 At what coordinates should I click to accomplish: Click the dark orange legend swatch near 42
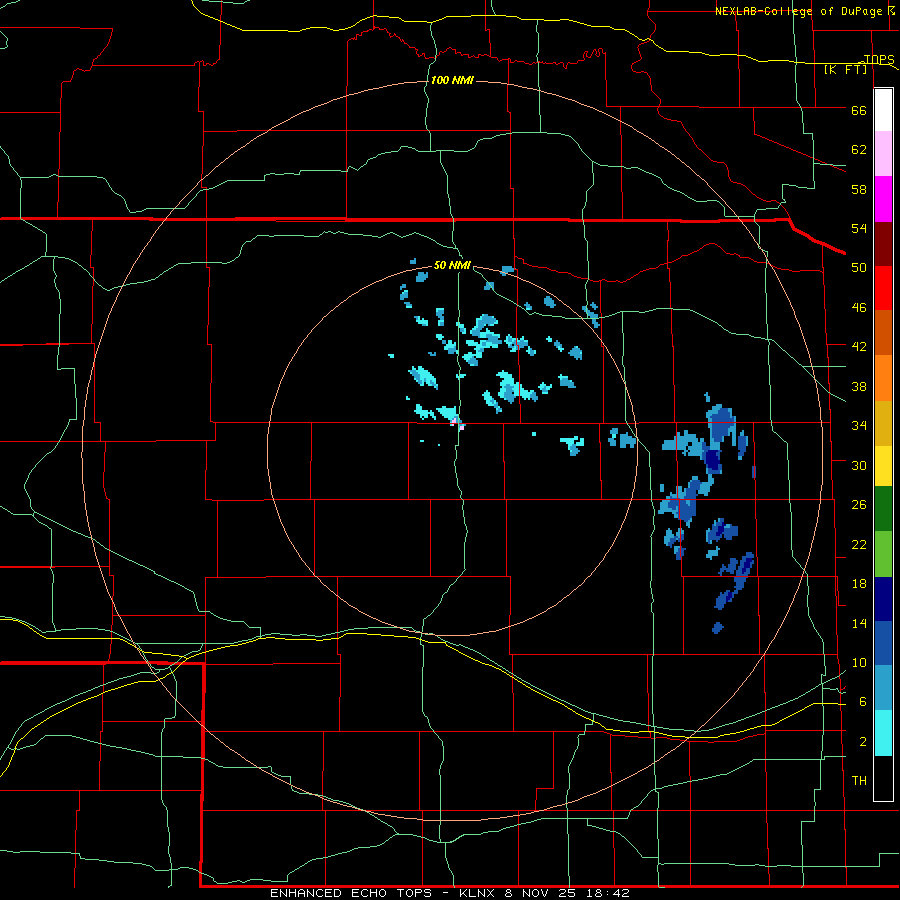click(883, 333)
